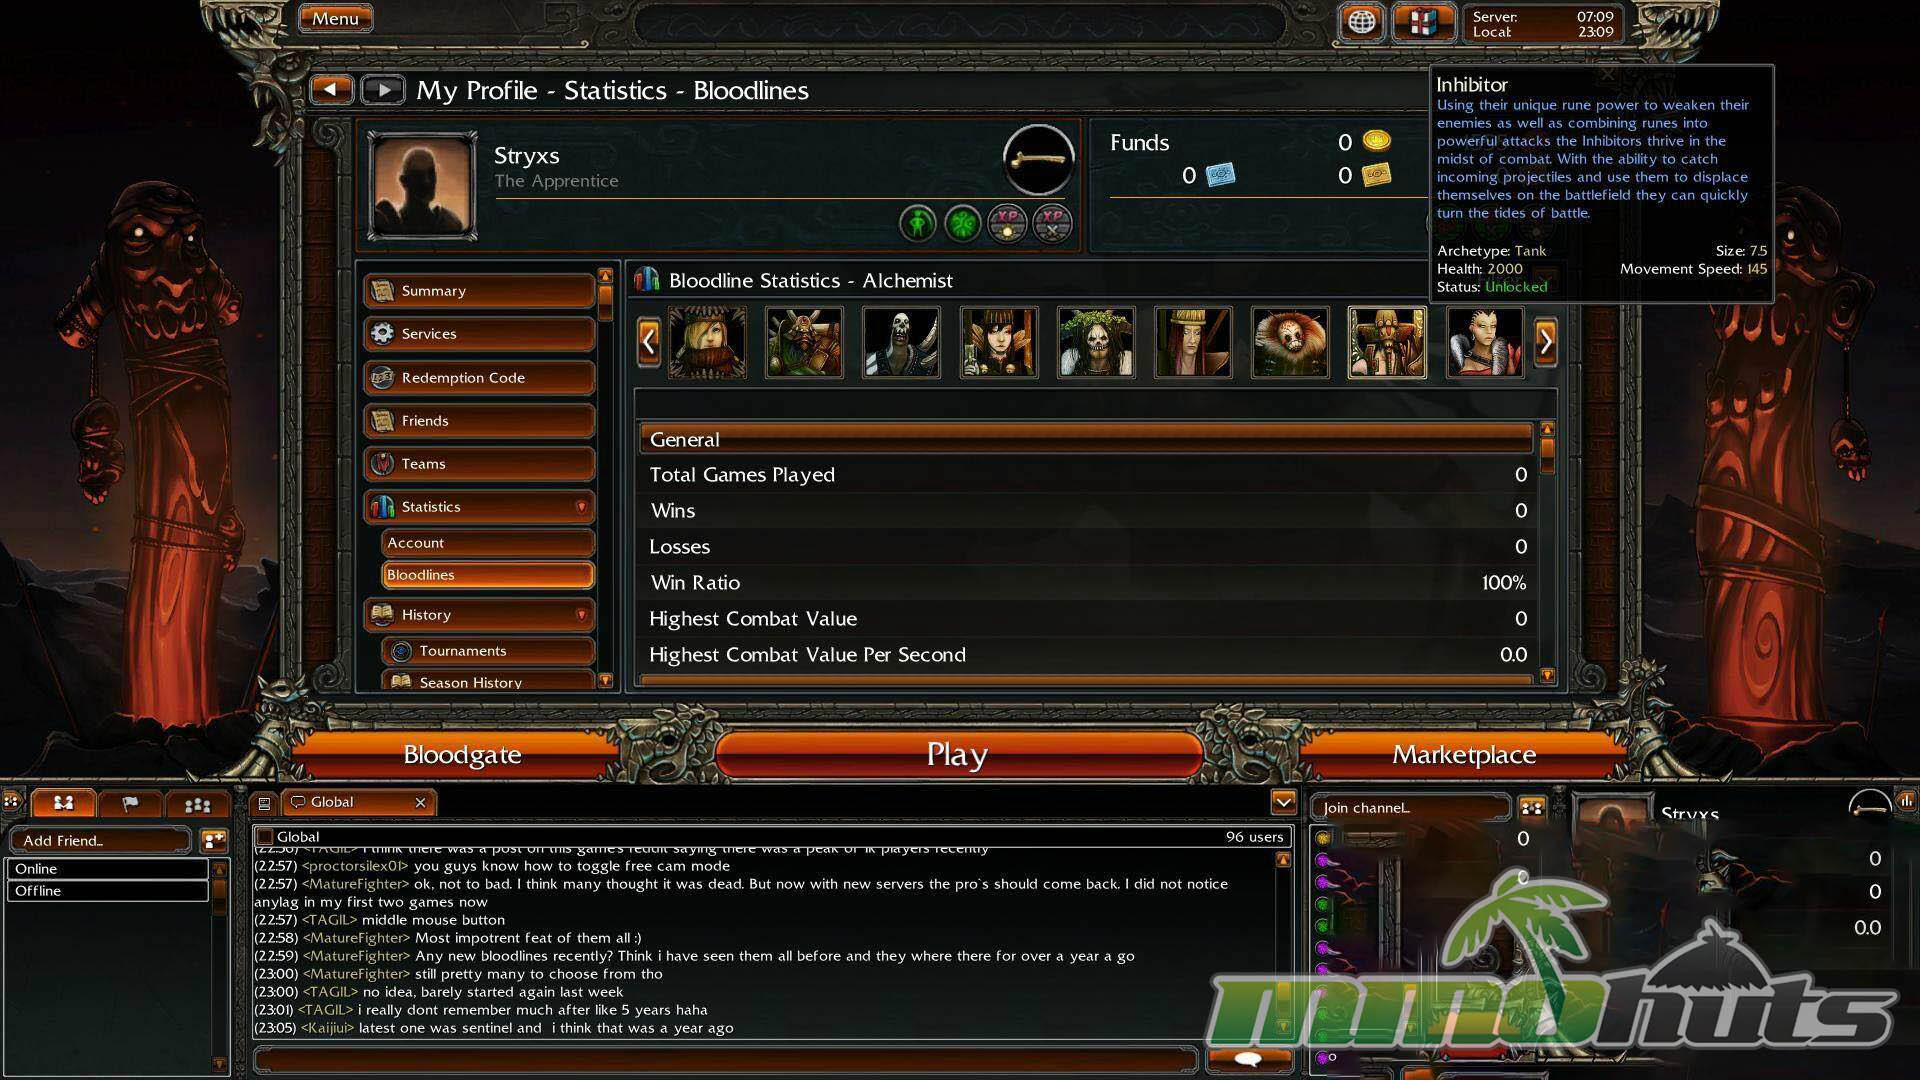
Task: Collapse the History menu section
Action: [x=581, y=615]
